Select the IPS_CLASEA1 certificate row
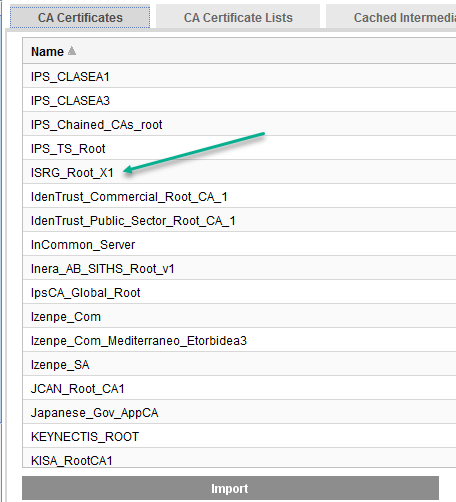This screenshot has height=502, width=456. point(239,76)
